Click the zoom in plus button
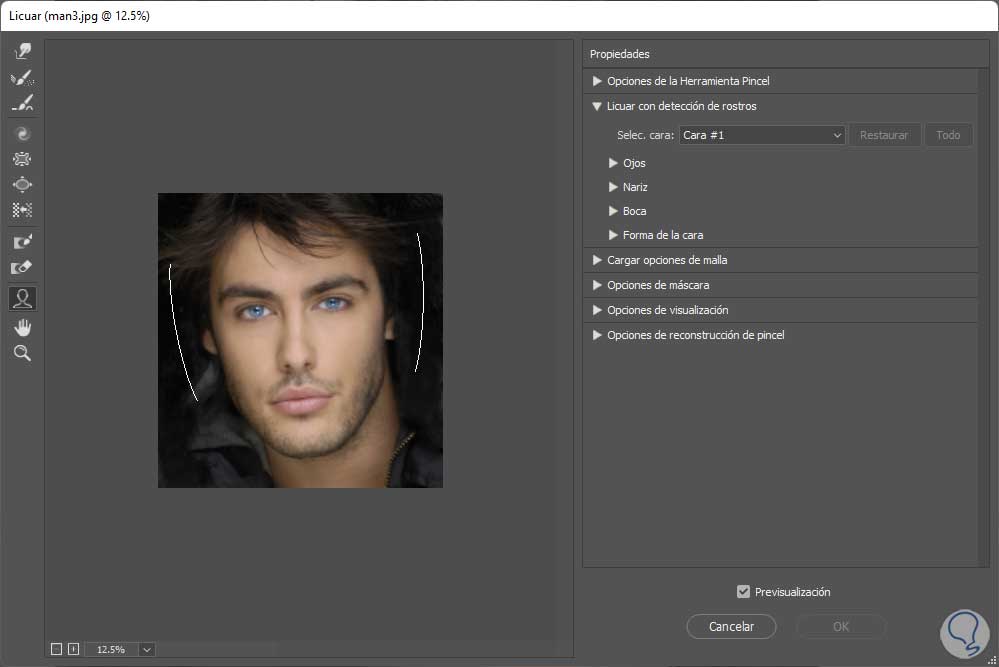 [73, 649]
